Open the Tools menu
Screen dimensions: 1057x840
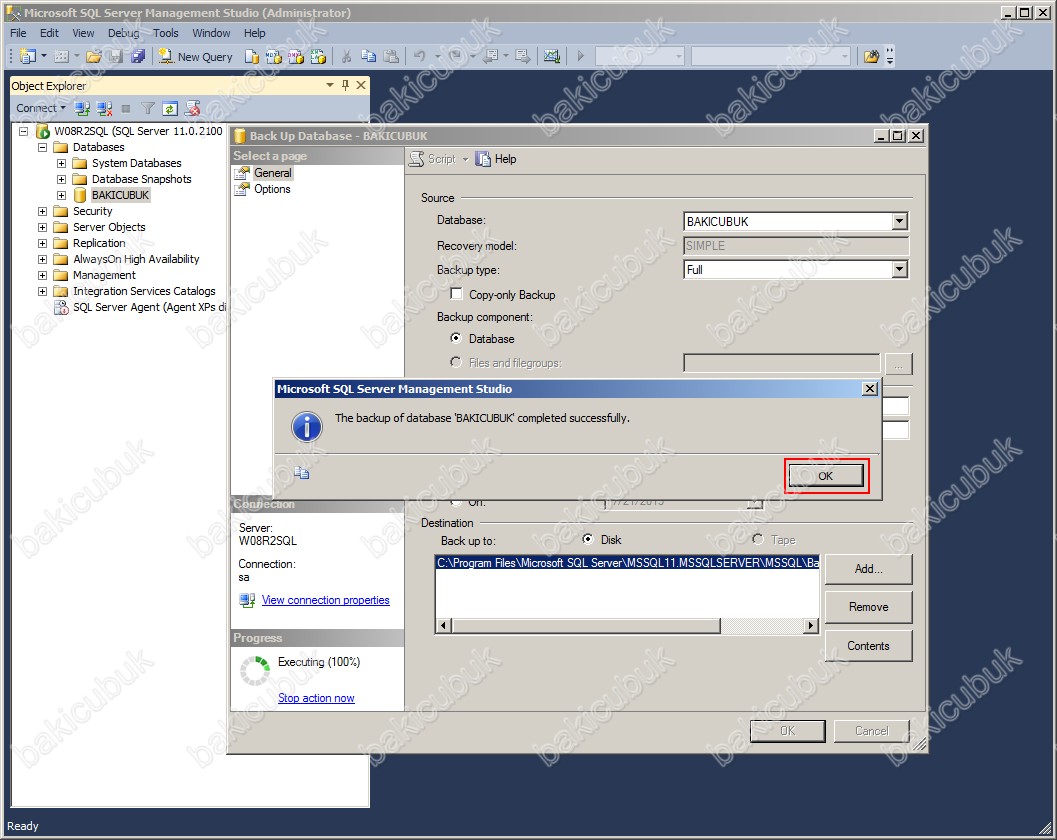click(166, 33)
